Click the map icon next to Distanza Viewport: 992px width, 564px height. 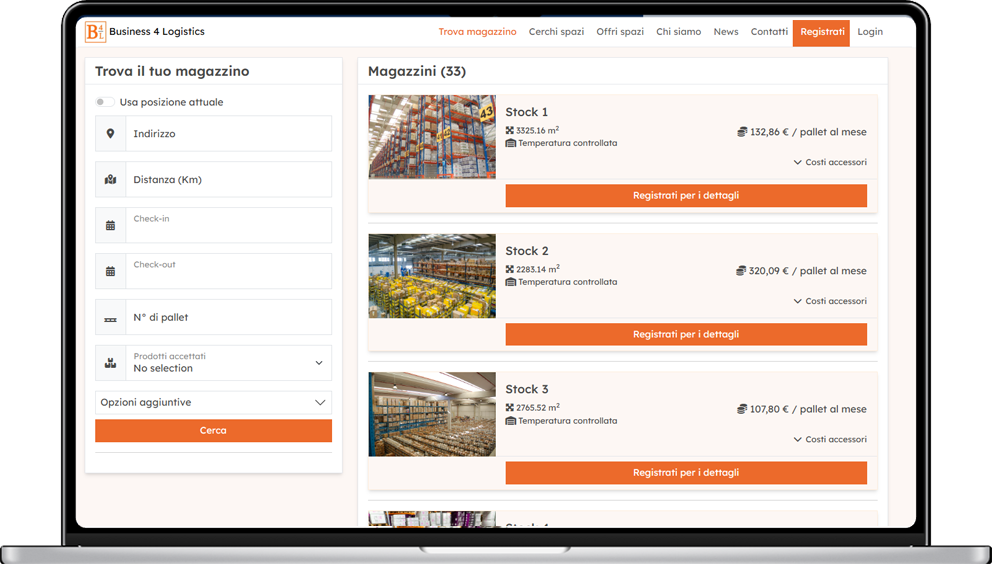(110, 180)
